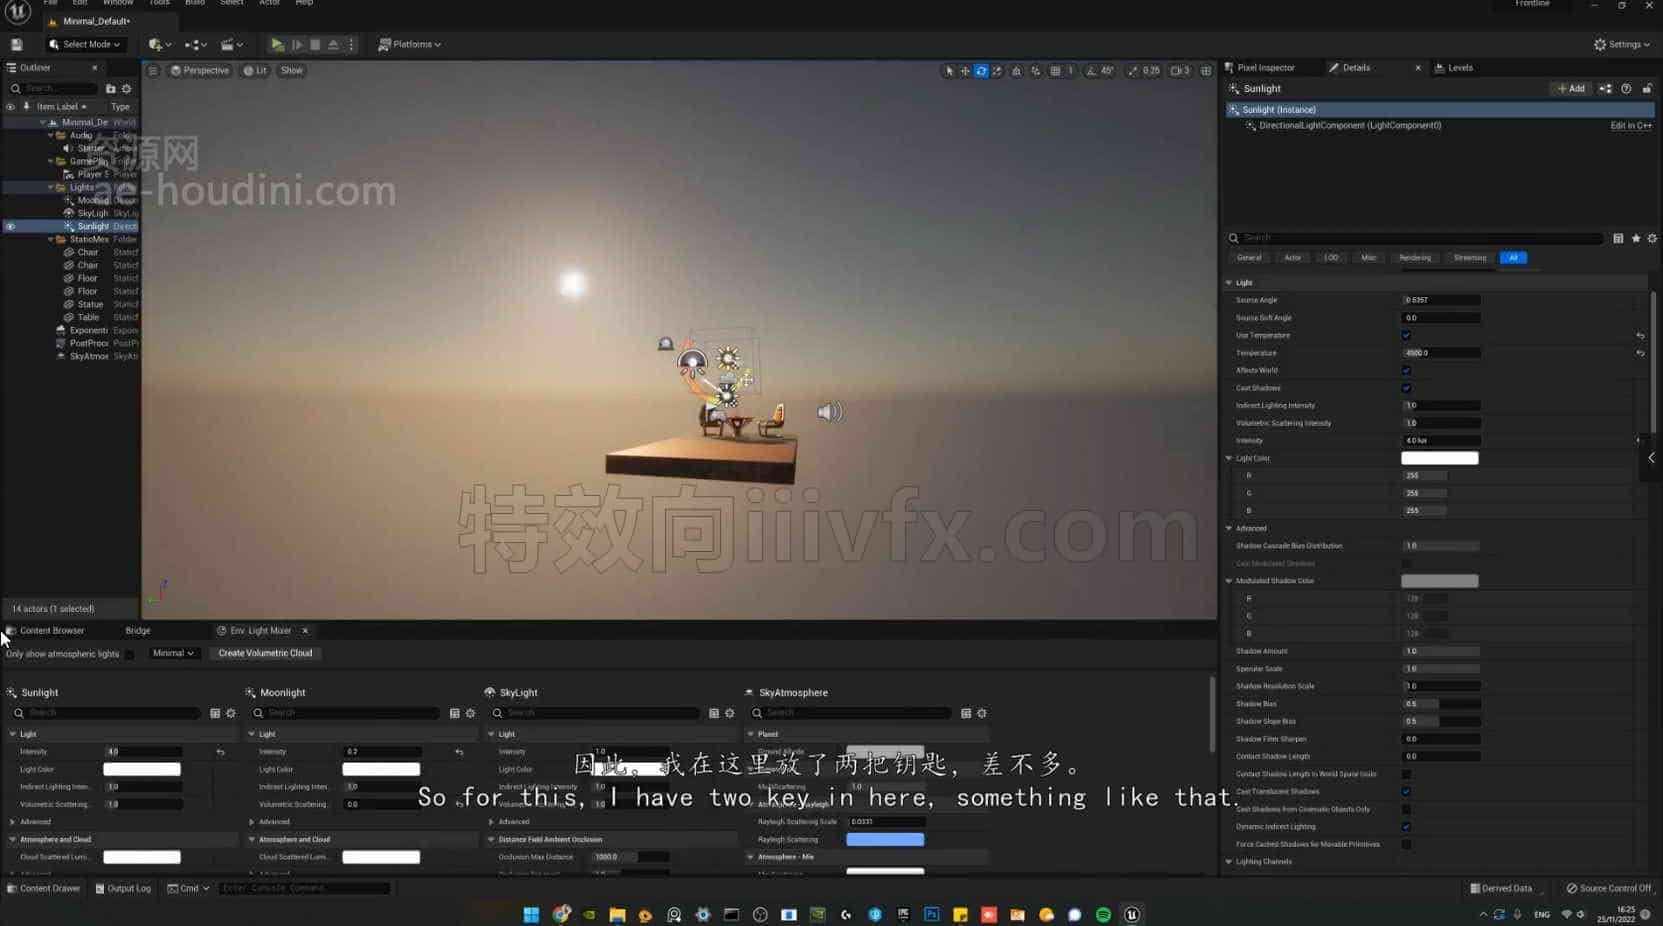Collapse the Lights folder in Outliner

pyautogui.click(x=51, y=187)
